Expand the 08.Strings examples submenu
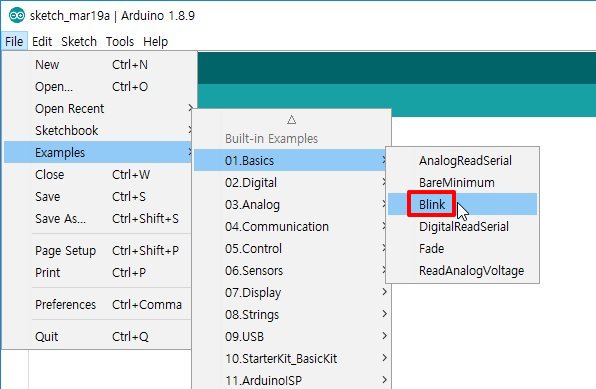 pos(292,315)
